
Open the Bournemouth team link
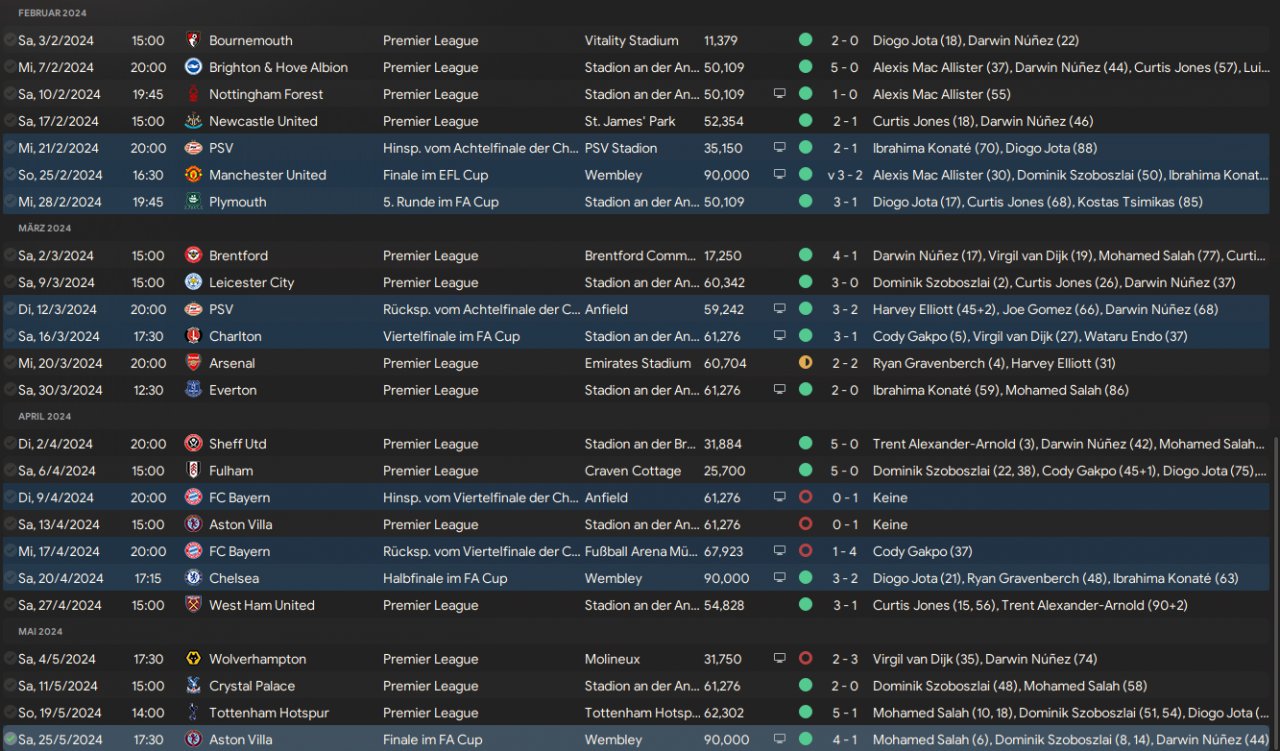251,41
